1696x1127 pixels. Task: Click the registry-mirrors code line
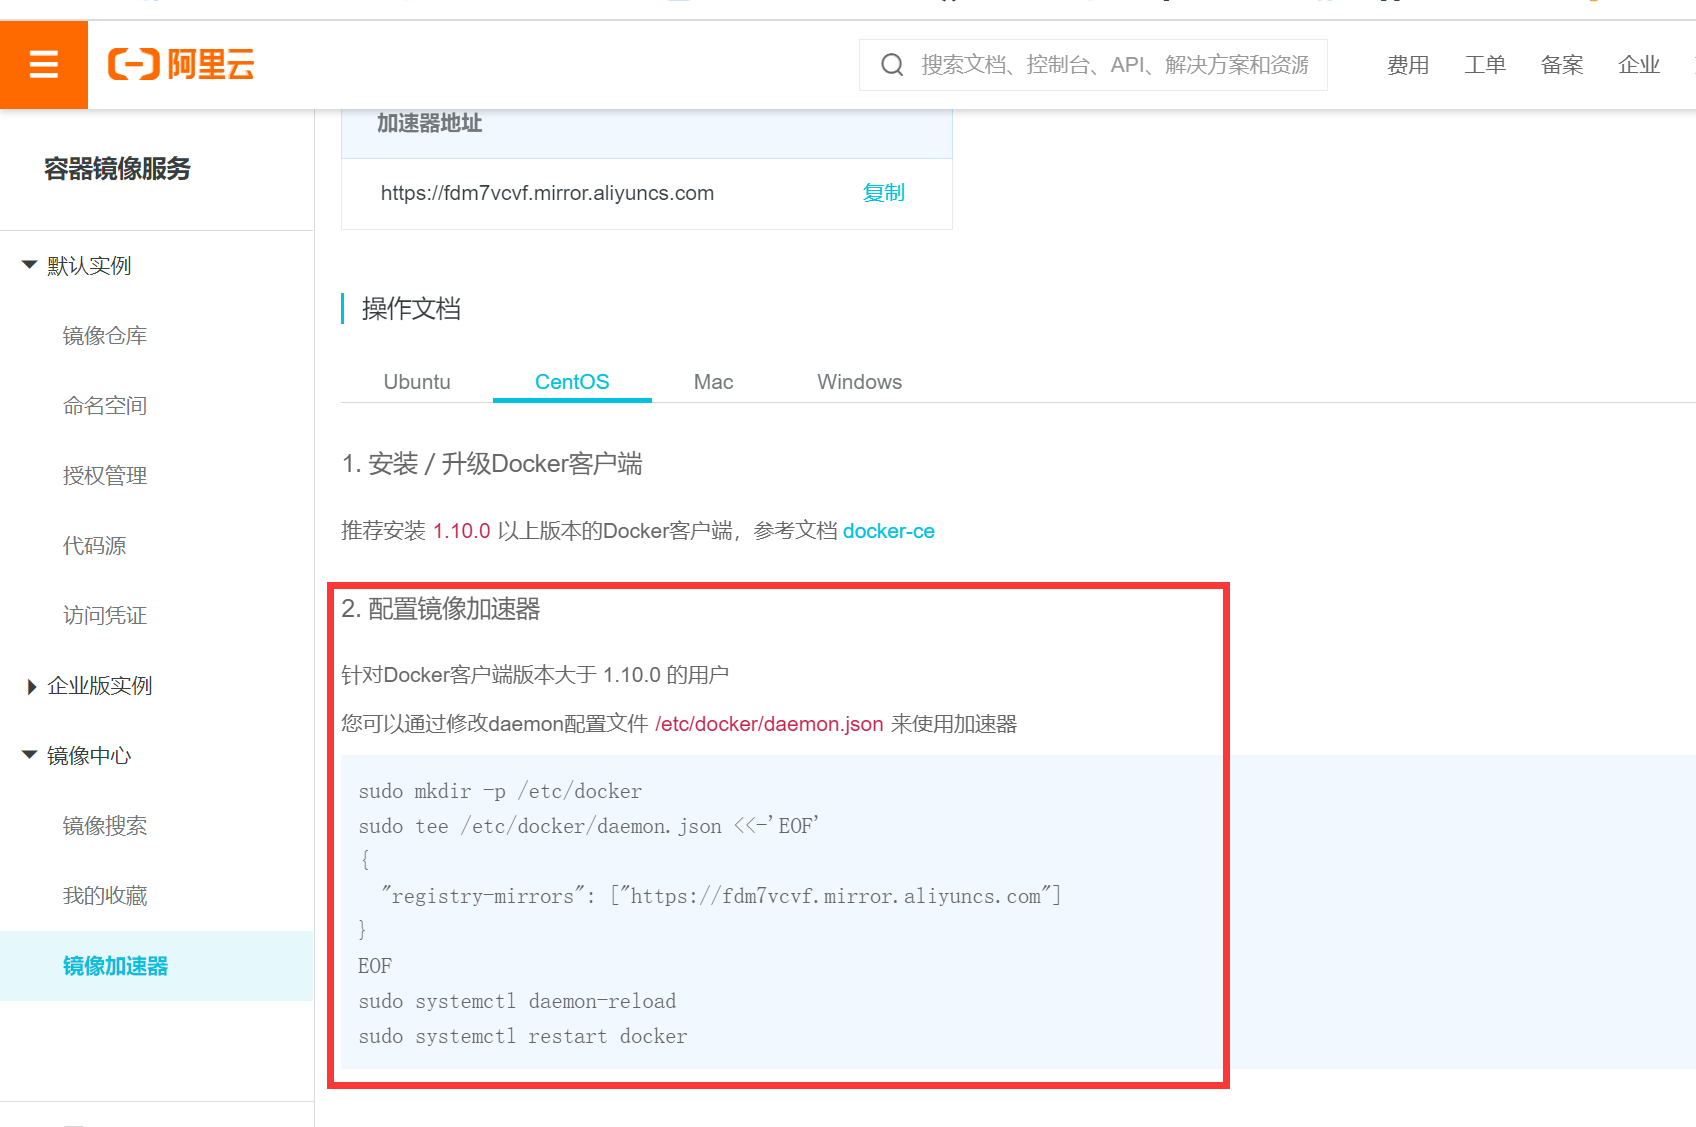721,896
